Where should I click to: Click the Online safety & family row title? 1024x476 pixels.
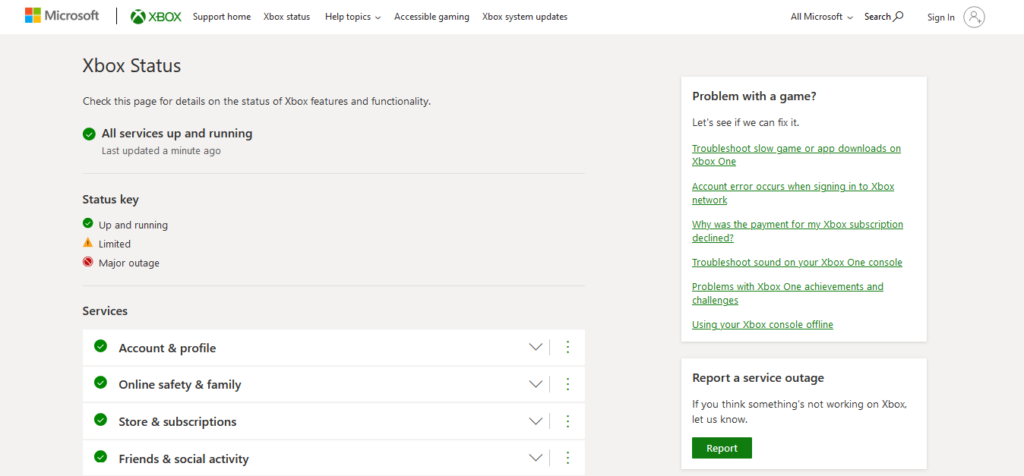180,385
